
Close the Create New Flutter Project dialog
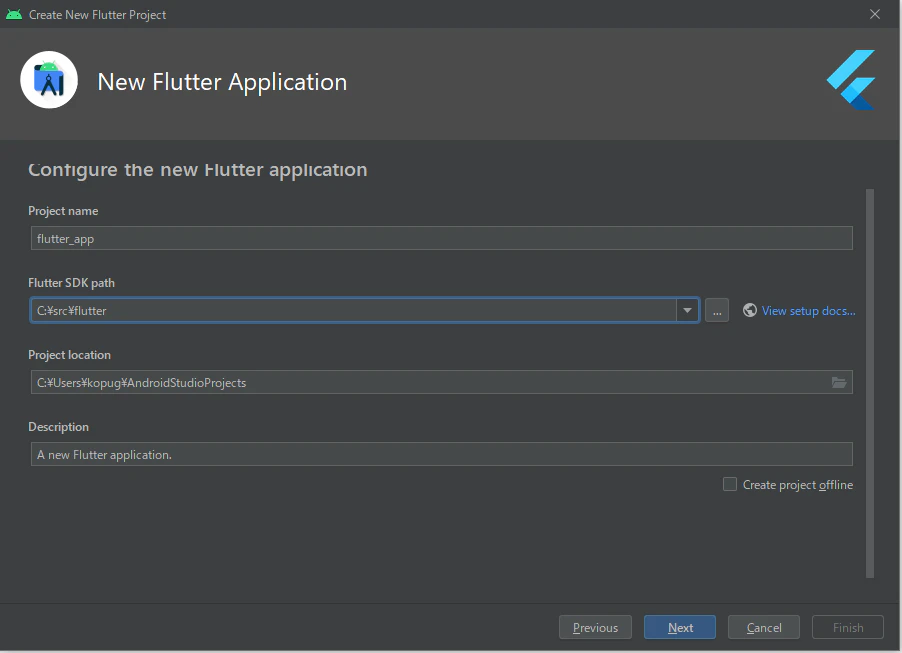tap(875, 14)
